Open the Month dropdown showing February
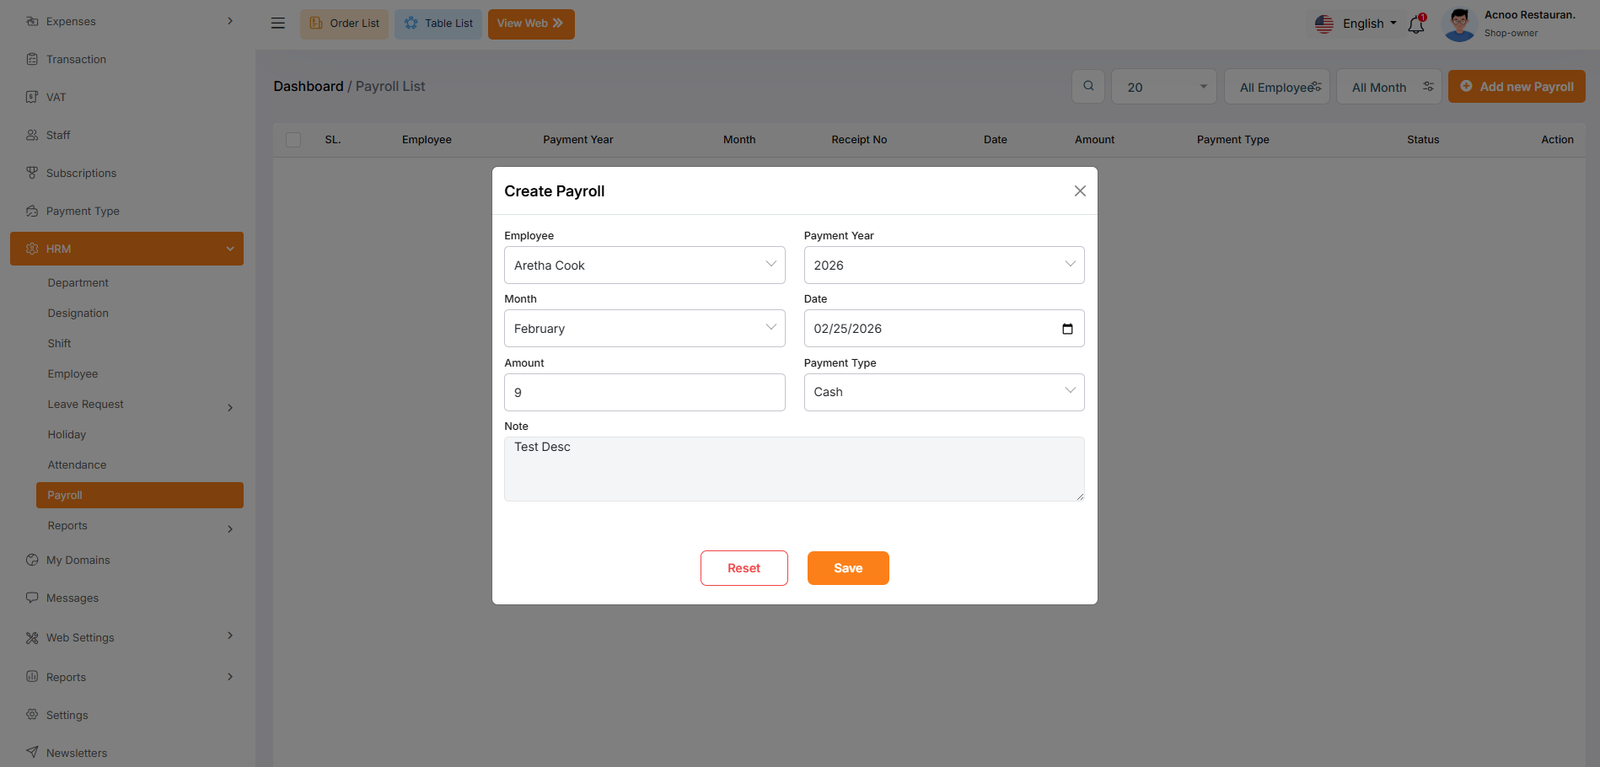This screenshot has width=1600, height=767. point(644,329)
